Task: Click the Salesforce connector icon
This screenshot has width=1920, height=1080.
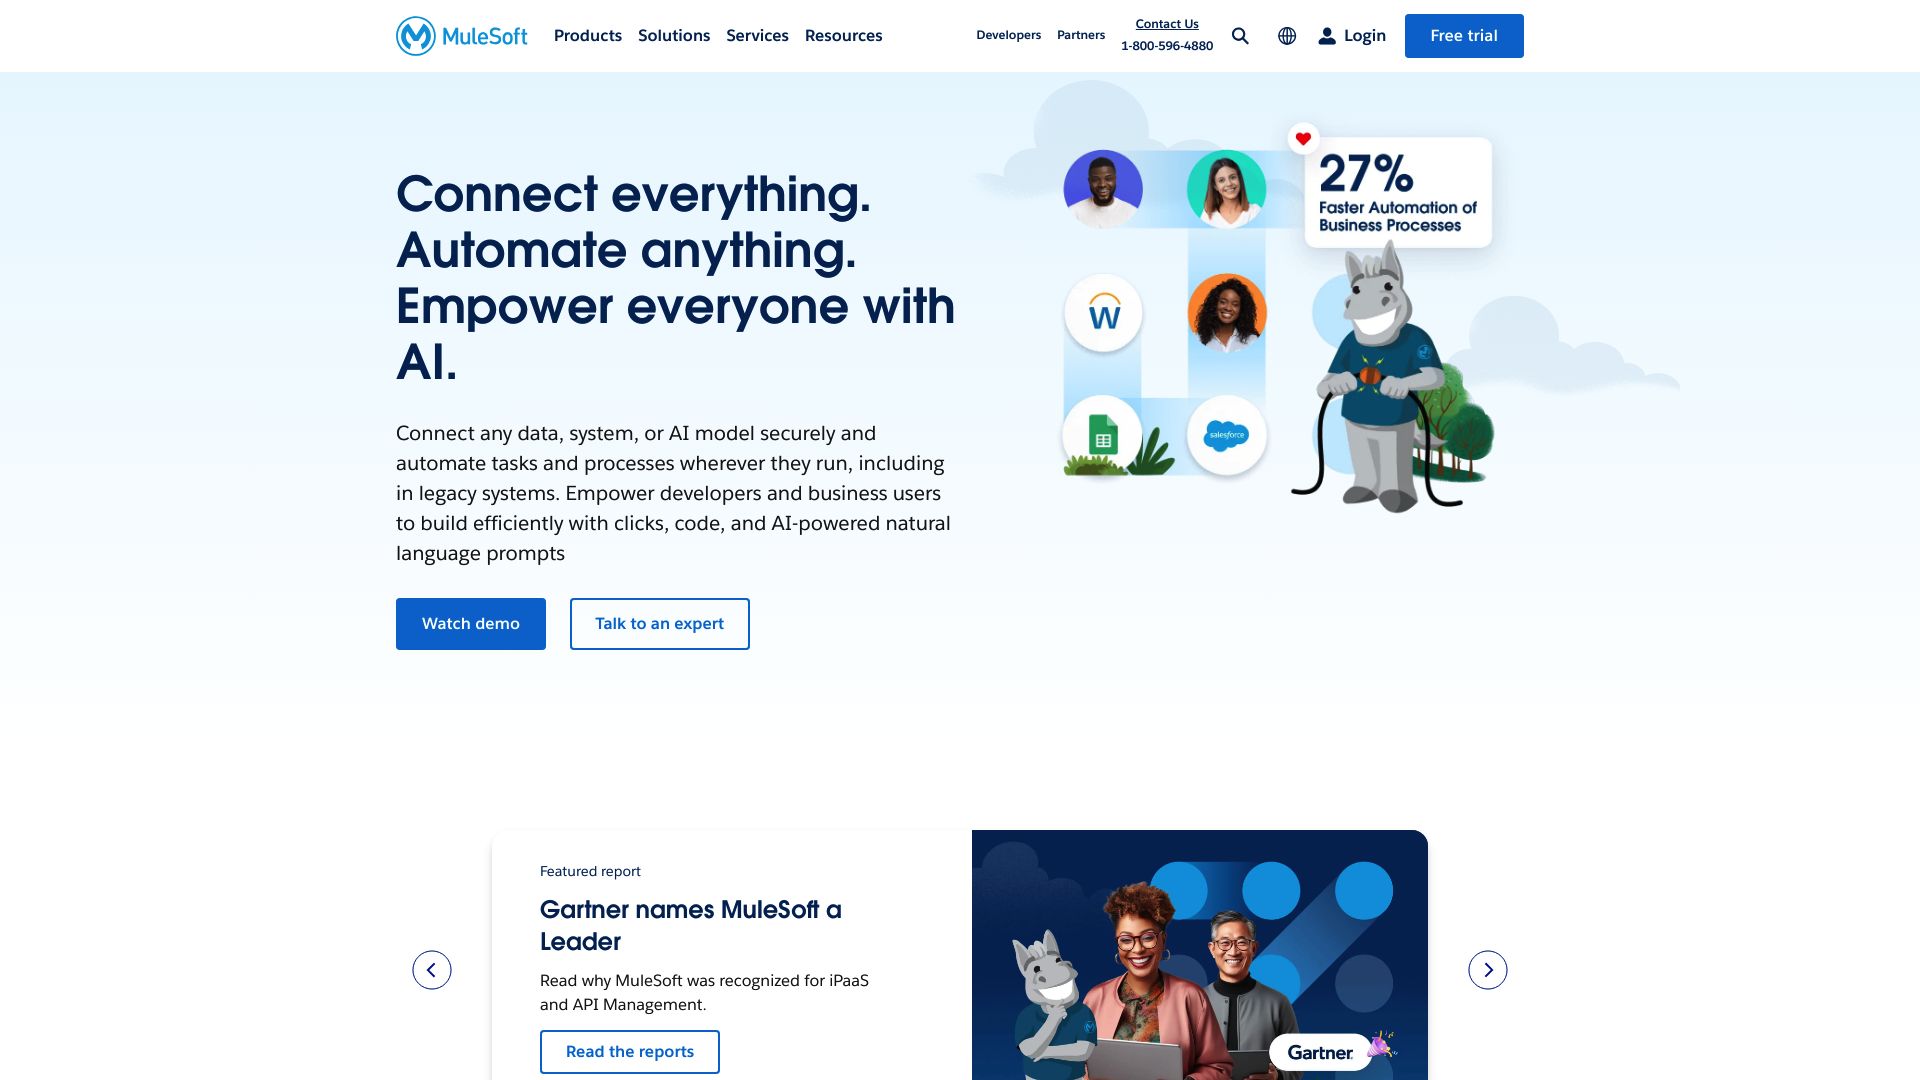Action: tap(1224, 436)
